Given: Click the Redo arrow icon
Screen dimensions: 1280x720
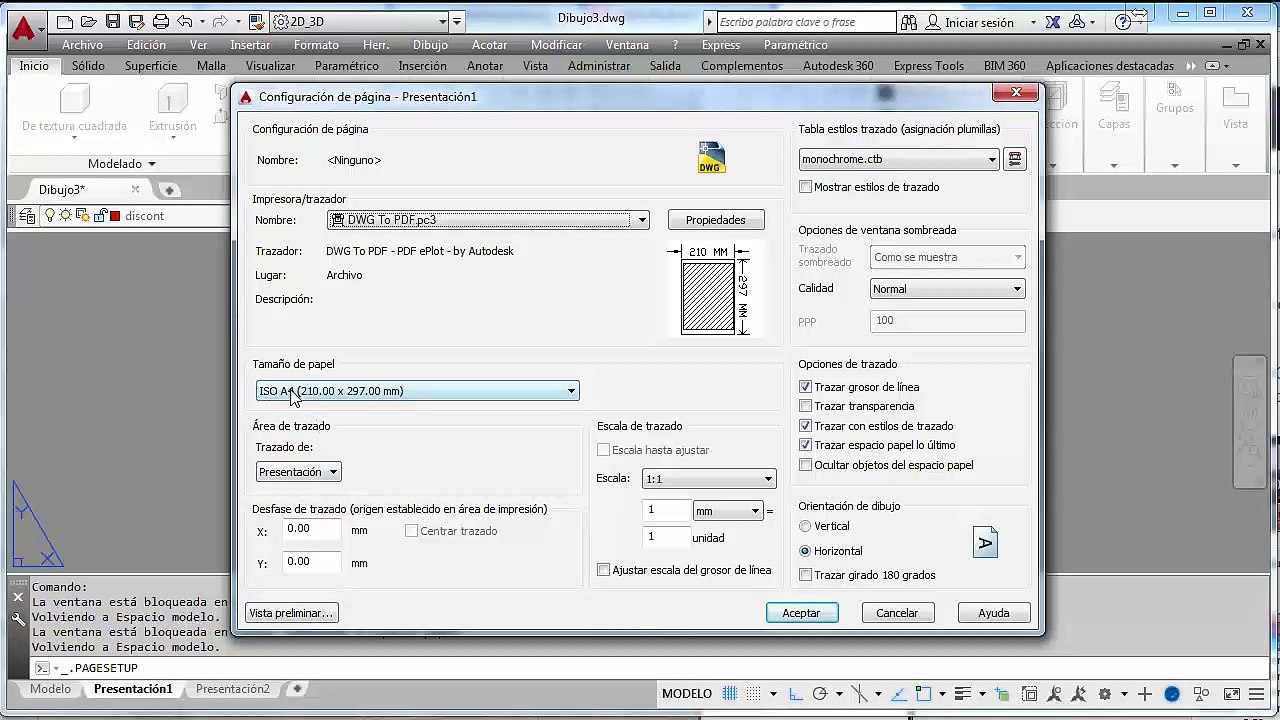Looking at the screenshot, I should click(x=221, y=21).
